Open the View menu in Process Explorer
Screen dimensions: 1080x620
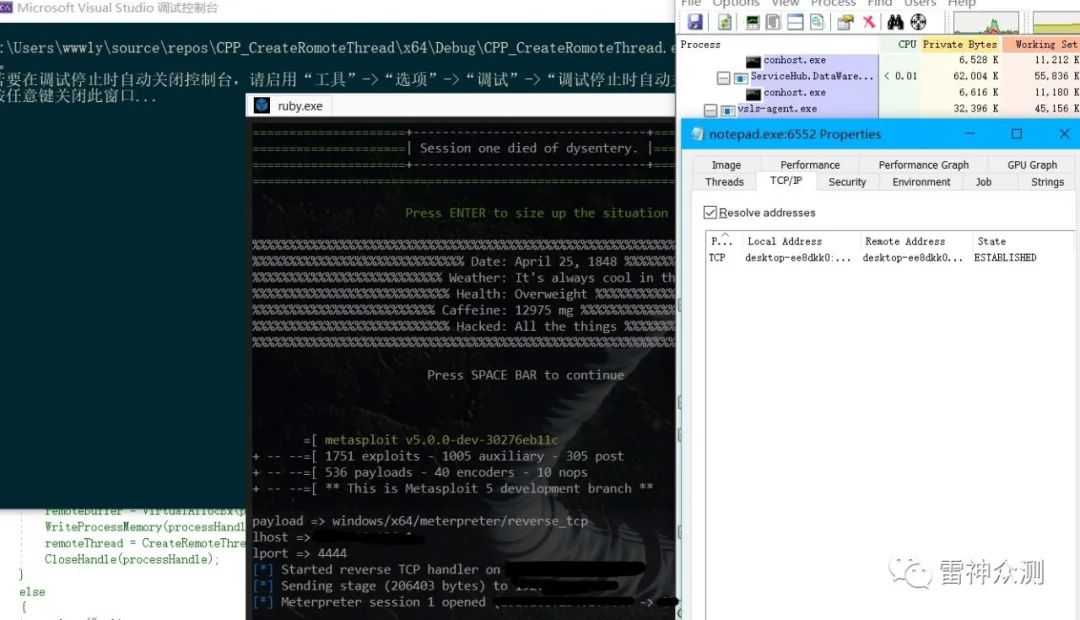(785, 3)
